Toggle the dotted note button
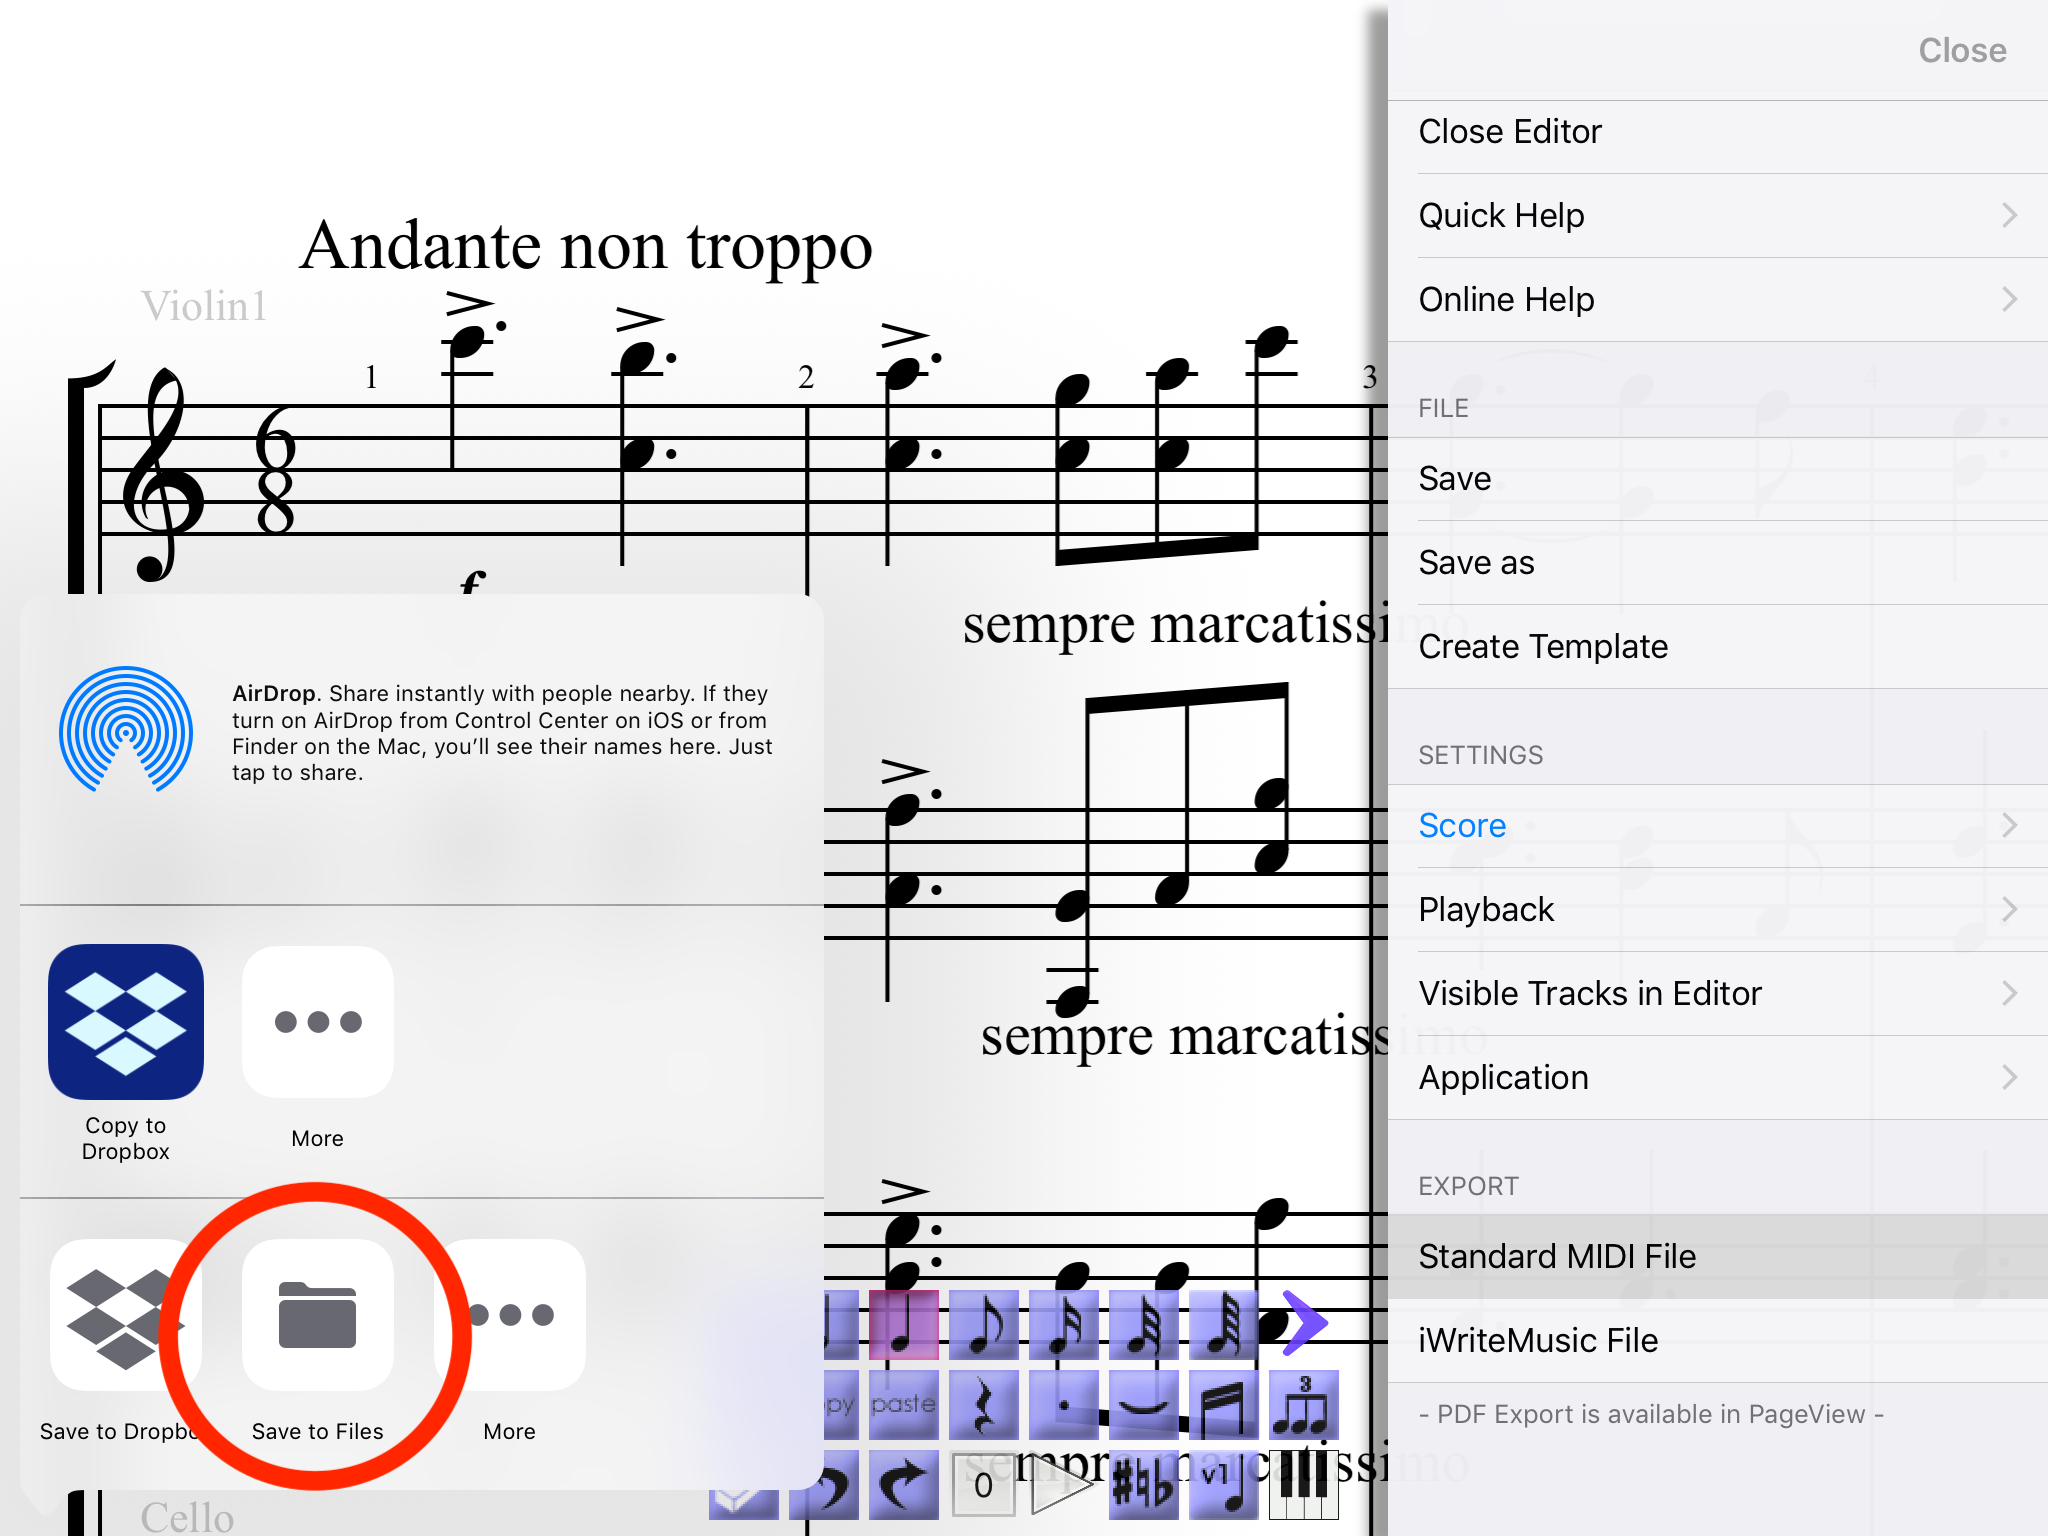This screenshot has width=2048, height=1536. [x=1064, y=1404]
